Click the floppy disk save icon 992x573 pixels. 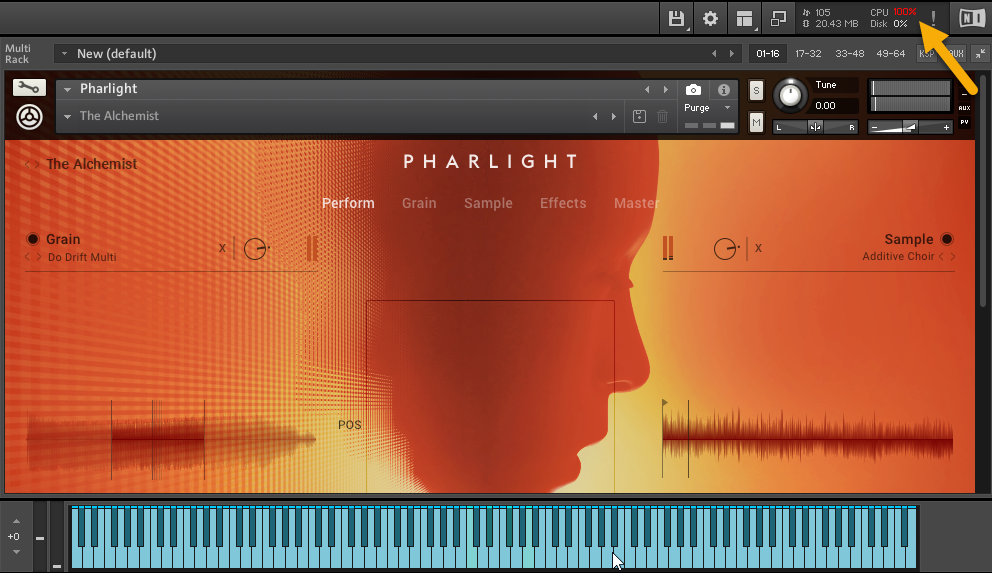pos(677,18)
